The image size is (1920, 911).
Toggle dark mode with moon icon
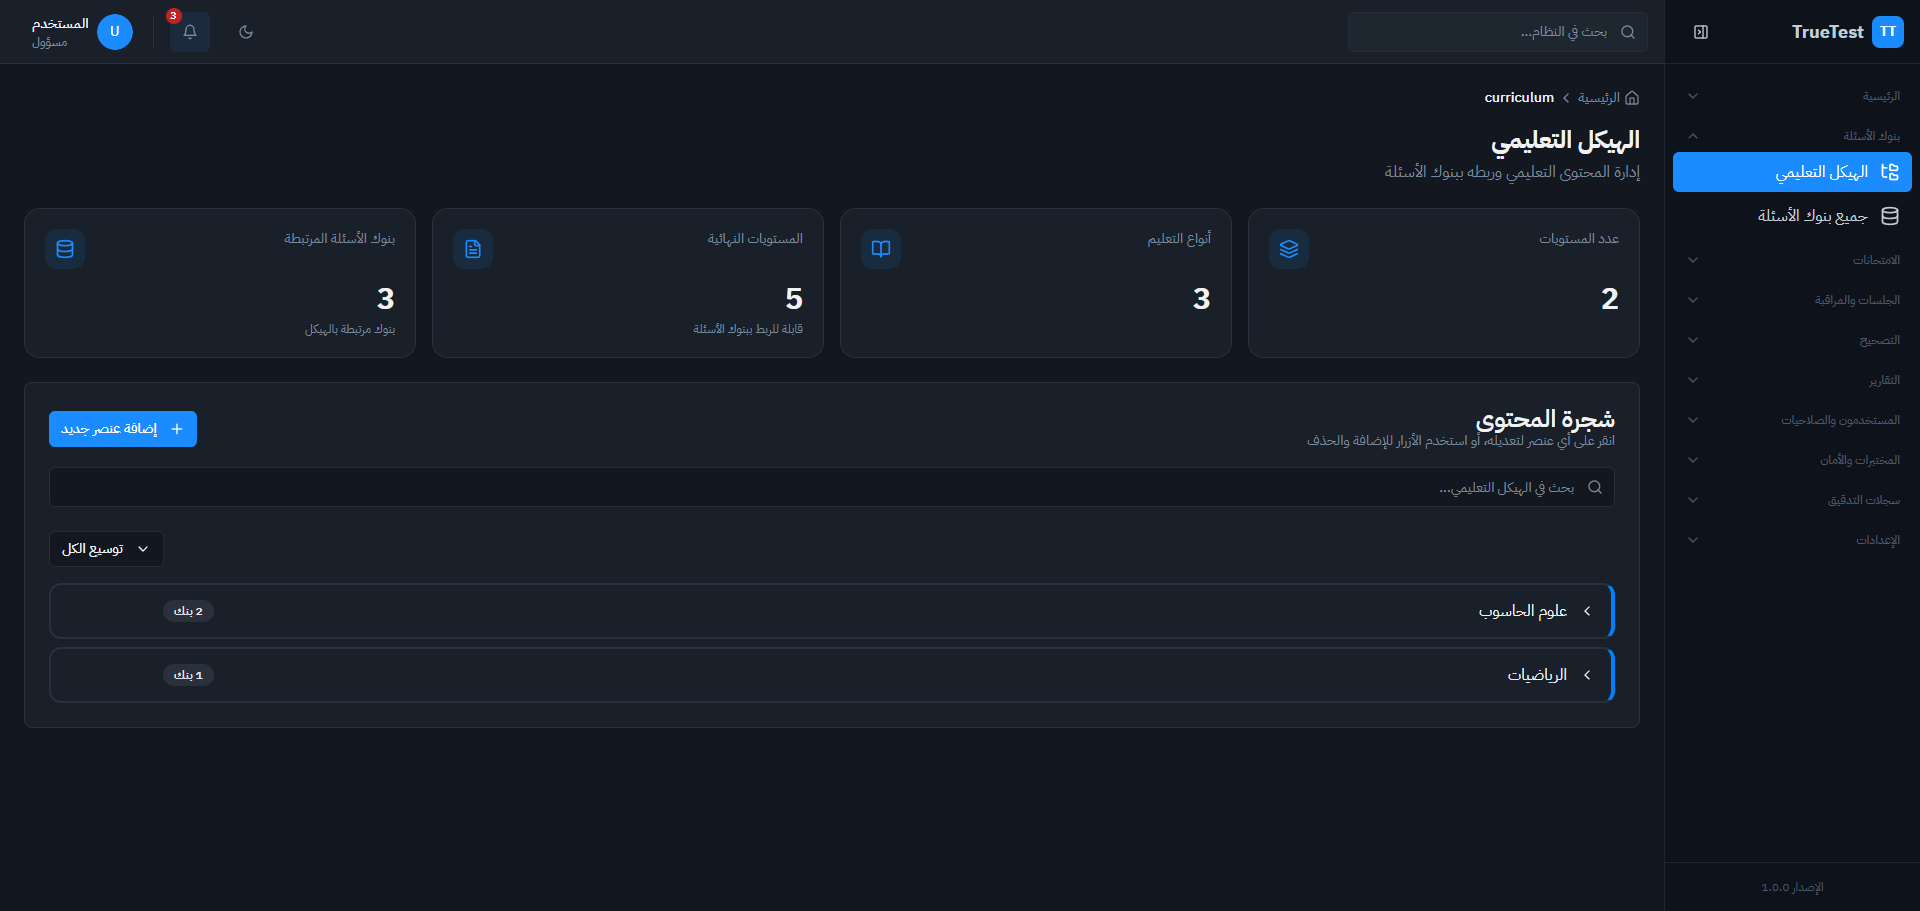pos(246,32)
